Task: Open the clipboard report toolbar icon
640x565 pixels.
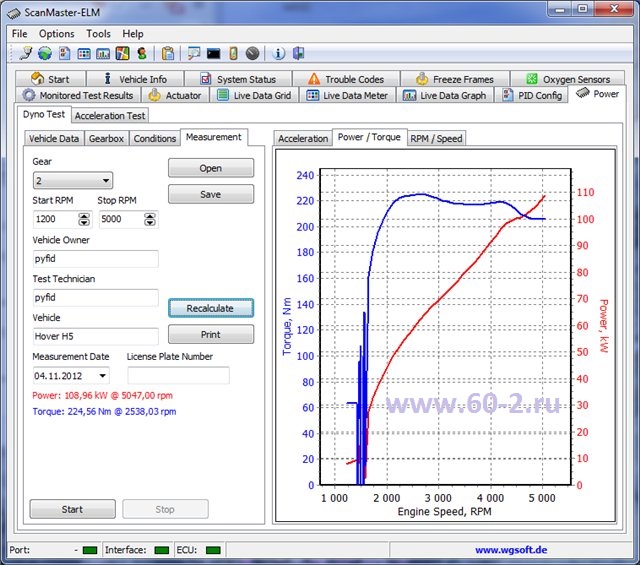Action: (167, 53)
